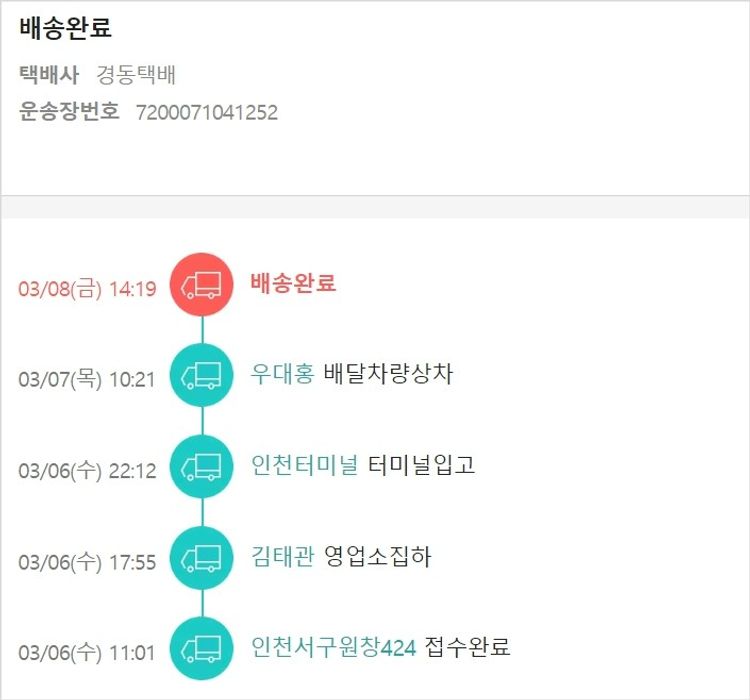Image resolution: width=750 pixels, height=700 pixels.
Task: Select the 03/06(수) 11:01 timestamp
Action: click(x=87, y=653)
